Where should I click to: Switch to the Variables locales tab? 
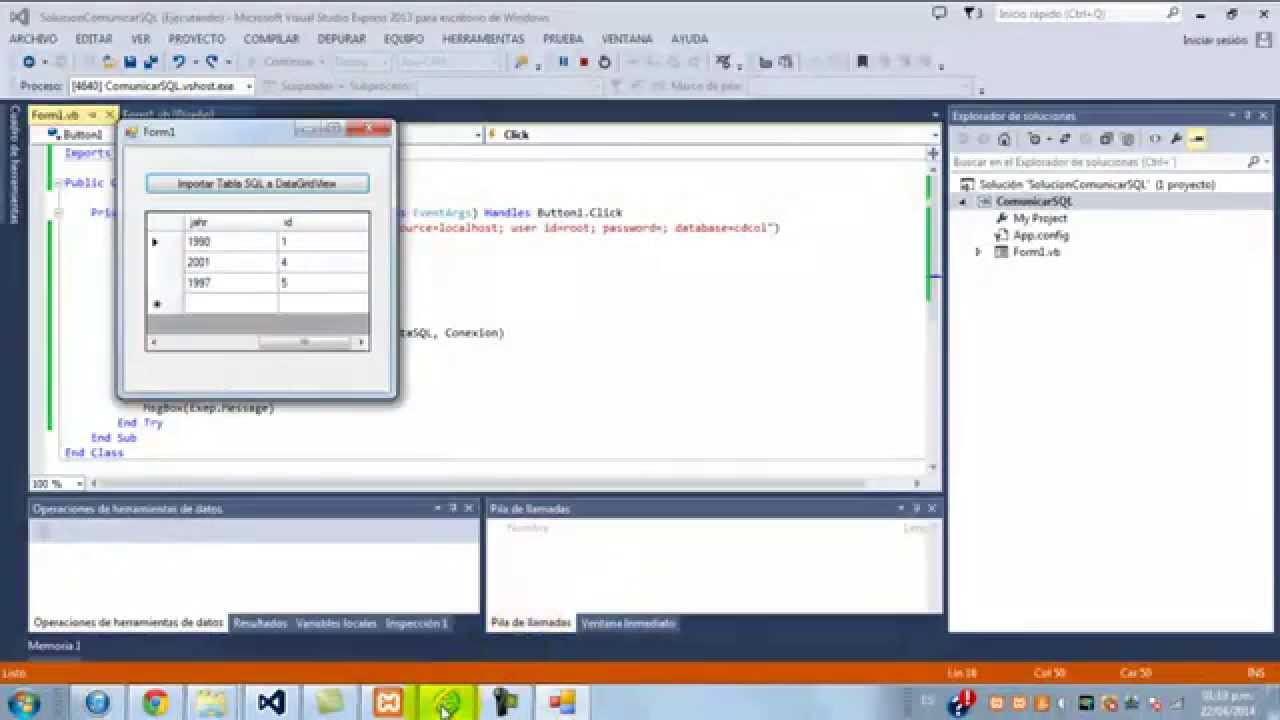pyautogui.click(x=336, y=623)
